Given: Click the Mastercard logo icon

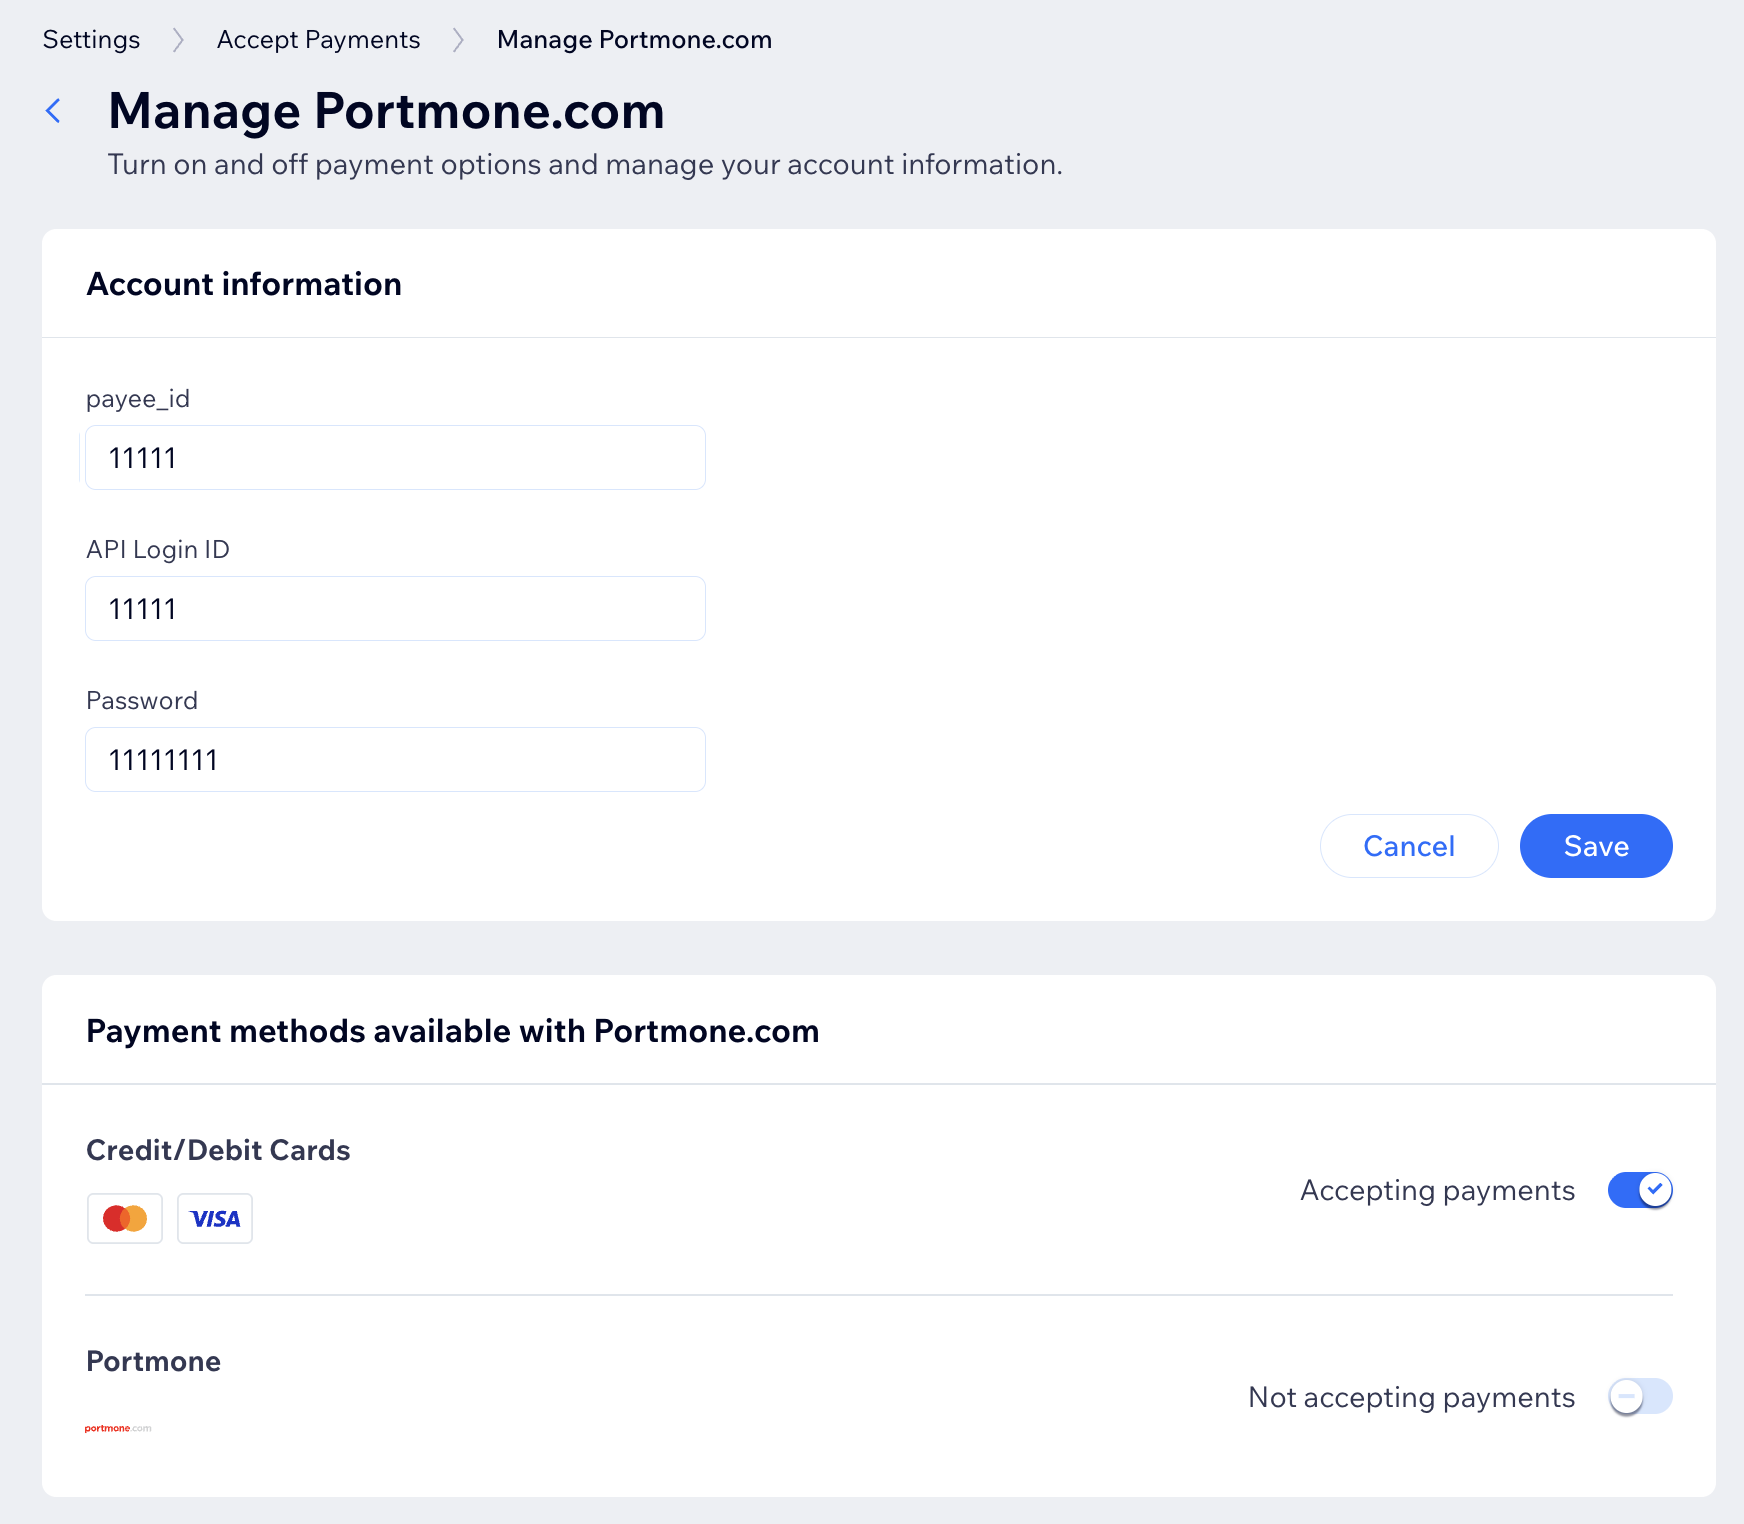Looking at the screenshot, I should [125, 1218].
